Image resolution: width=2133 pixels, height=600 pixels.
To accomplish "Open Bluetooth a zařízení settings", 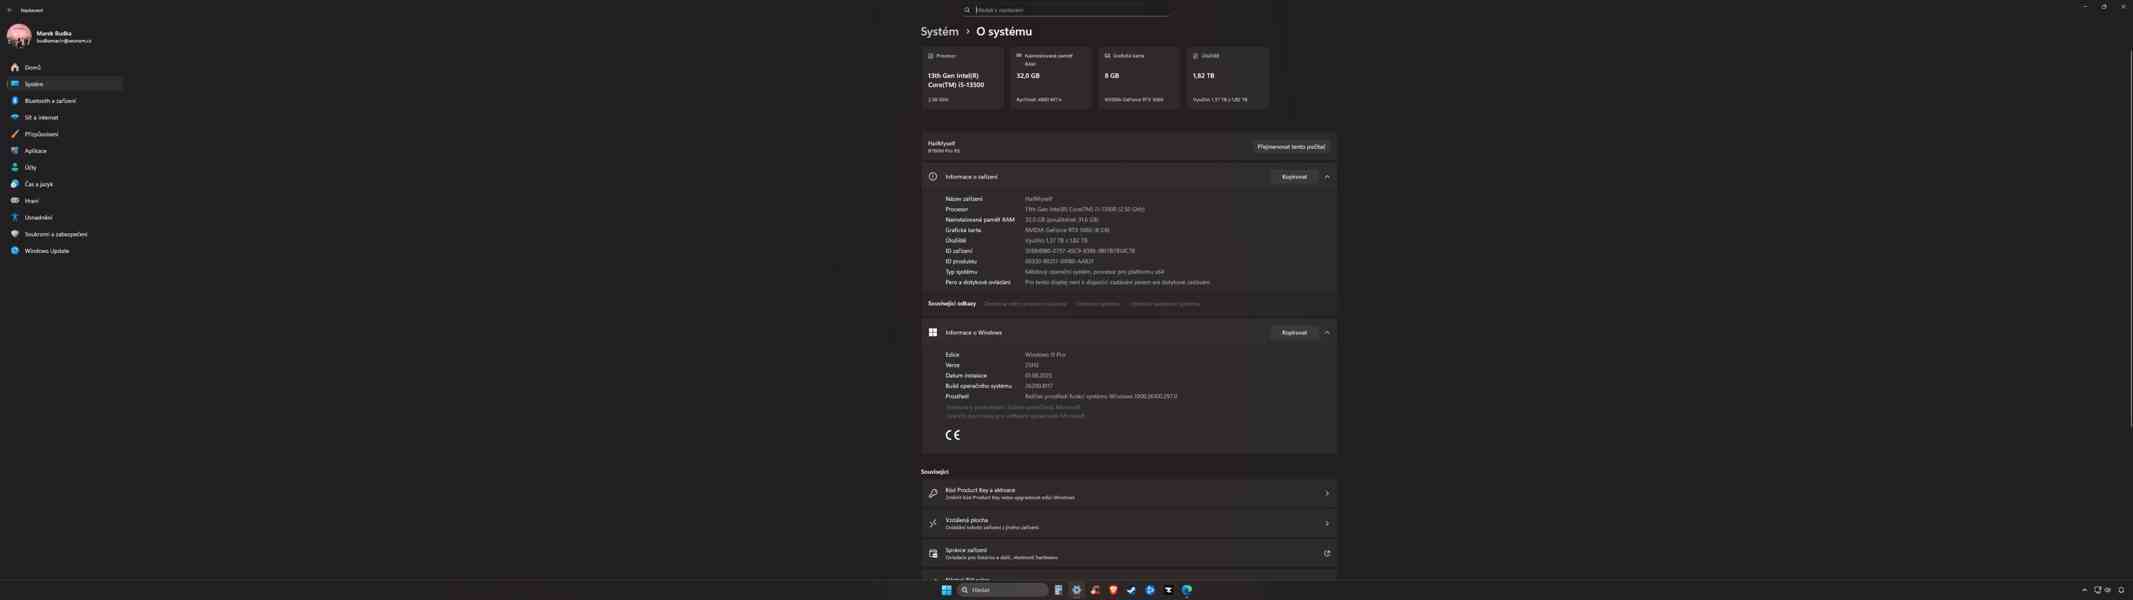I will pos(64,101).
